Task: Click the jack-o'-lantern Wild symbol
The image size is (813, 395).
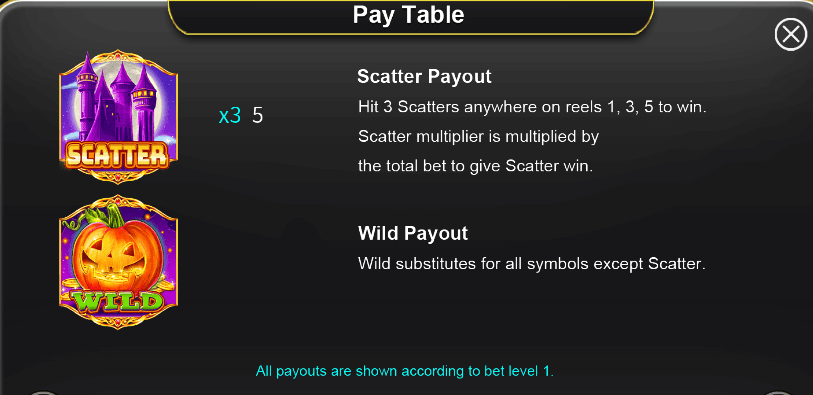Action: click(x=119, y=262)
